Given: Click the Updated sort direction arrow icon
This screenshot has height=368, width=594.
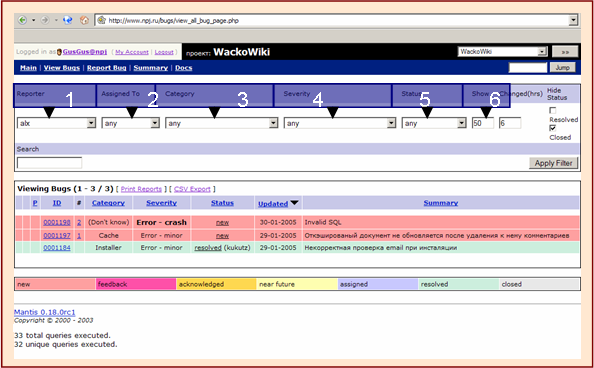Looking at the screenshot, I should tap(294, 203).
